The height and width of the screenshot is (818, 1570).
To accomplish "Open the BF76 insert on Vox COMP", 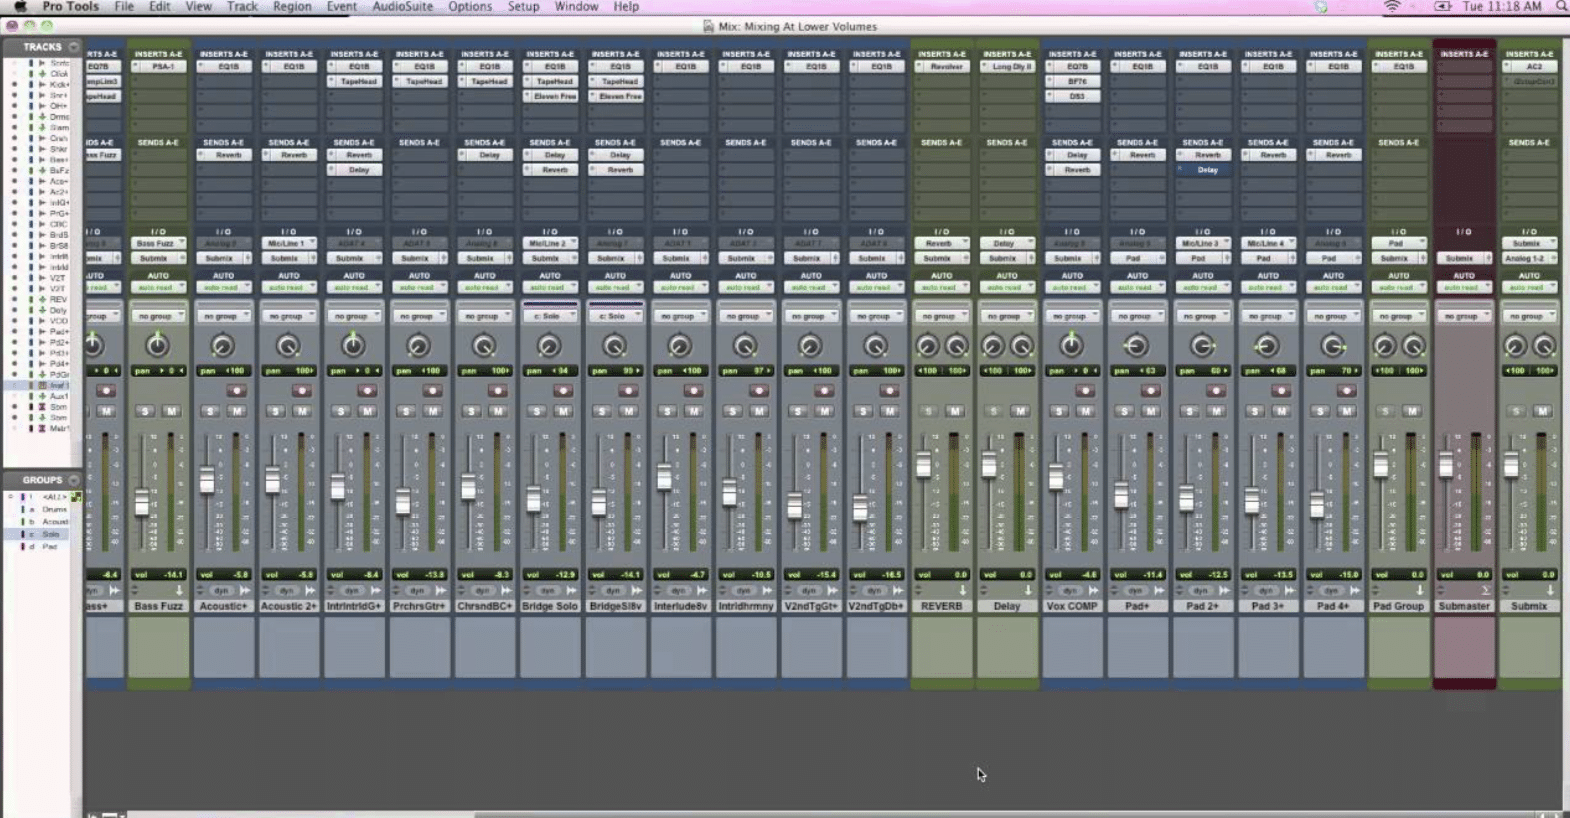I will pyautogui.click(x=1073, y=82).
